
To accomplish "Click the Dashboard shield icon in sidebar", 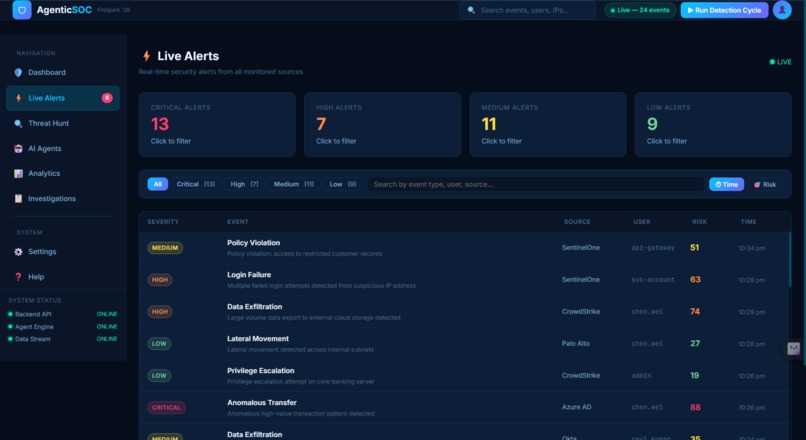I will point(19,72).
